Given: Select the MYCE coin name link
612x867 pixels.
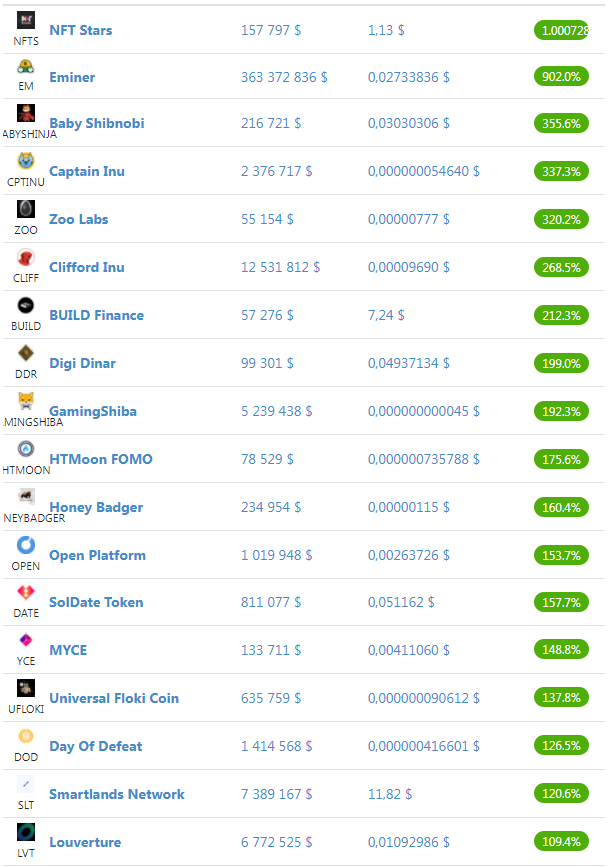Looking at the screenshot, I should coord(68,650).
